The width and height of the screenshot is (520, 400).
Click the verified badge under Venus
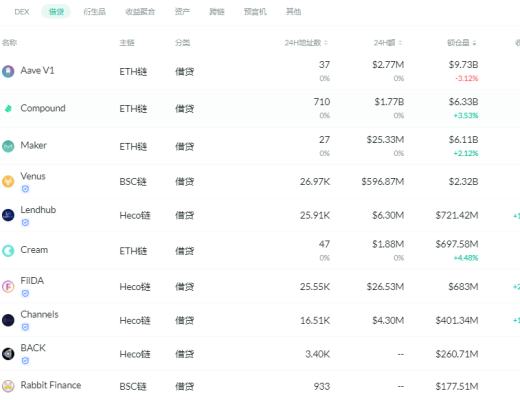(x=25, y=189)
